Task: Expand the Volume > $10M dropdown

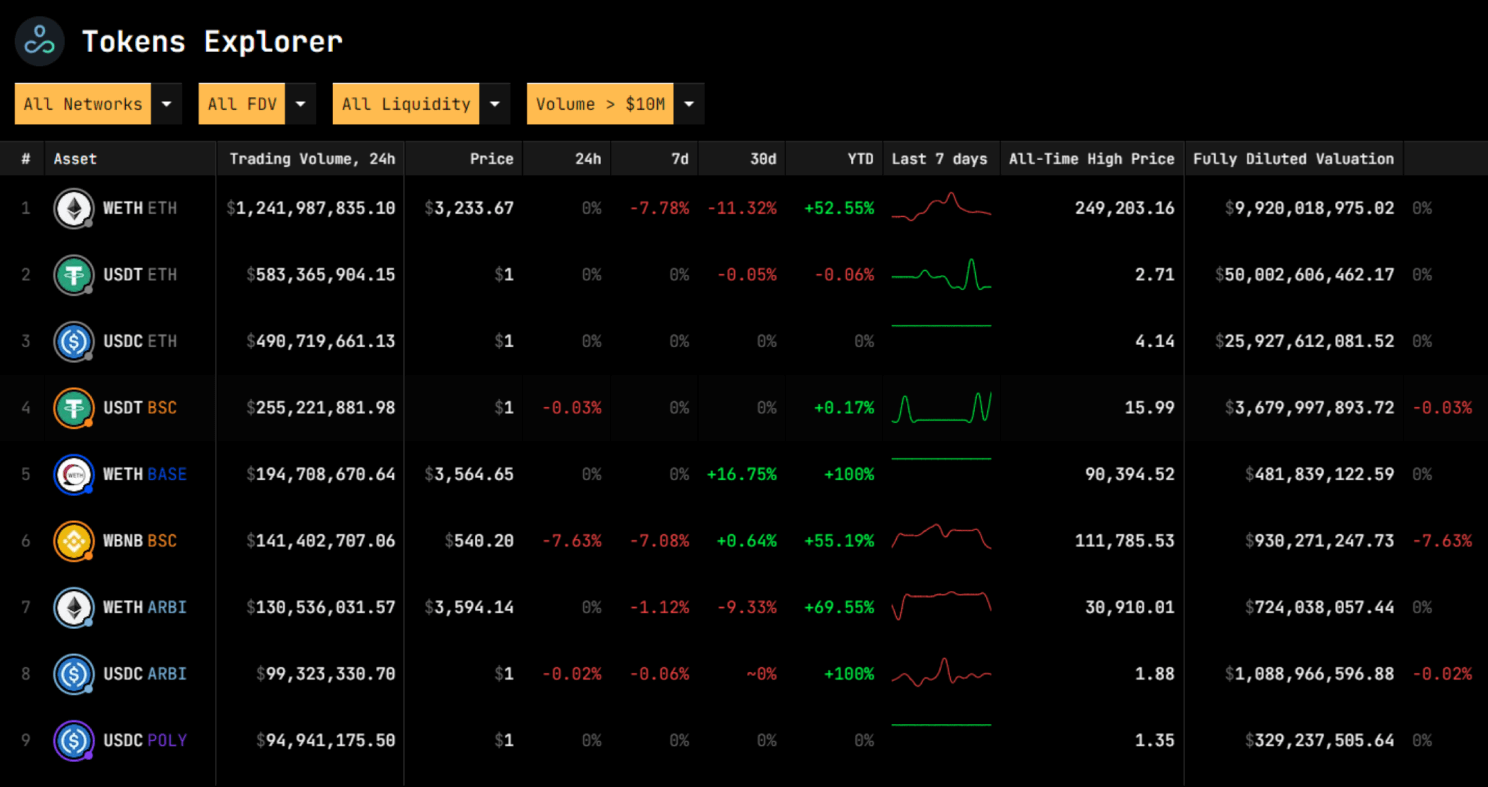Action: (x=689, y=104)
